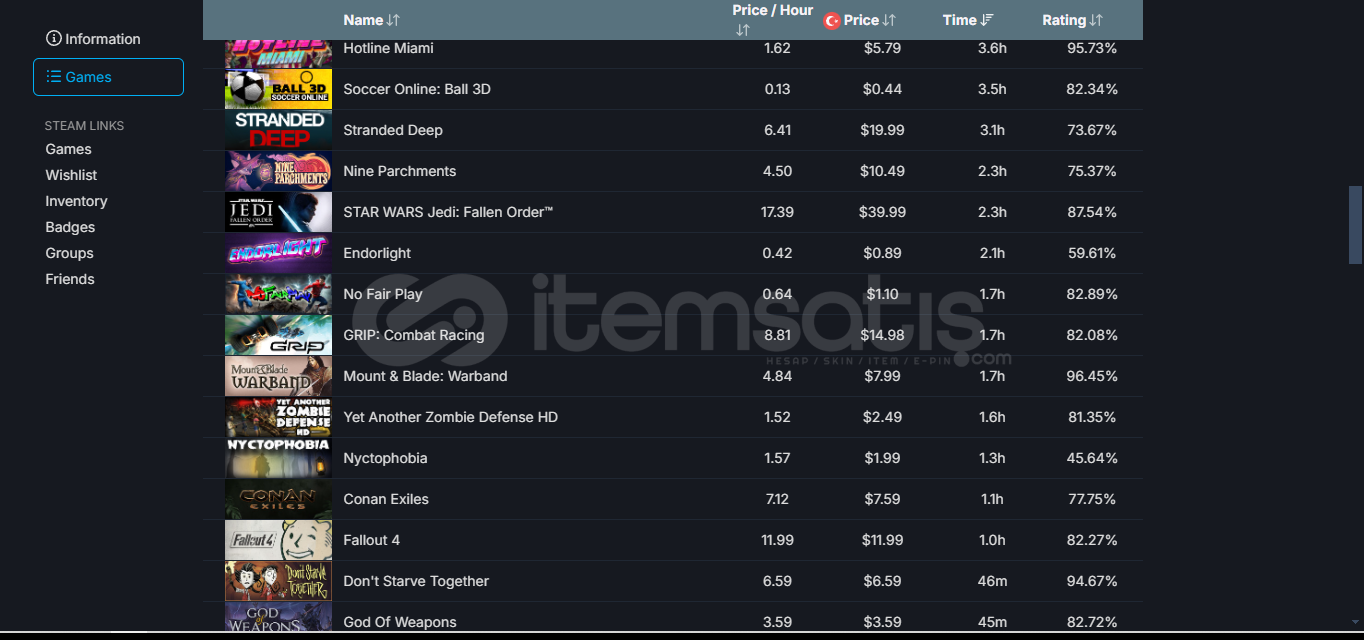1364x640 pixels.
Task: Click the Rating column header
Action: click(x=1064, y=20)
